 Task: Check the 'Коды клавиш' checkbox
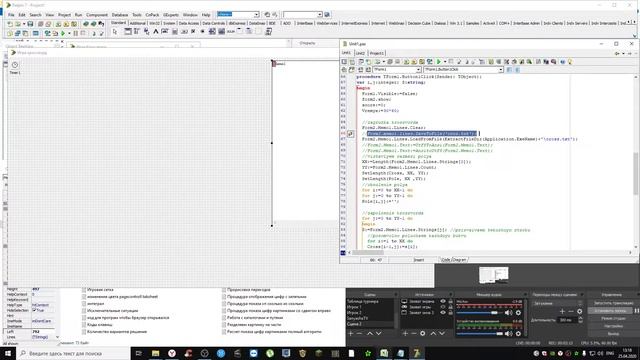84,325
